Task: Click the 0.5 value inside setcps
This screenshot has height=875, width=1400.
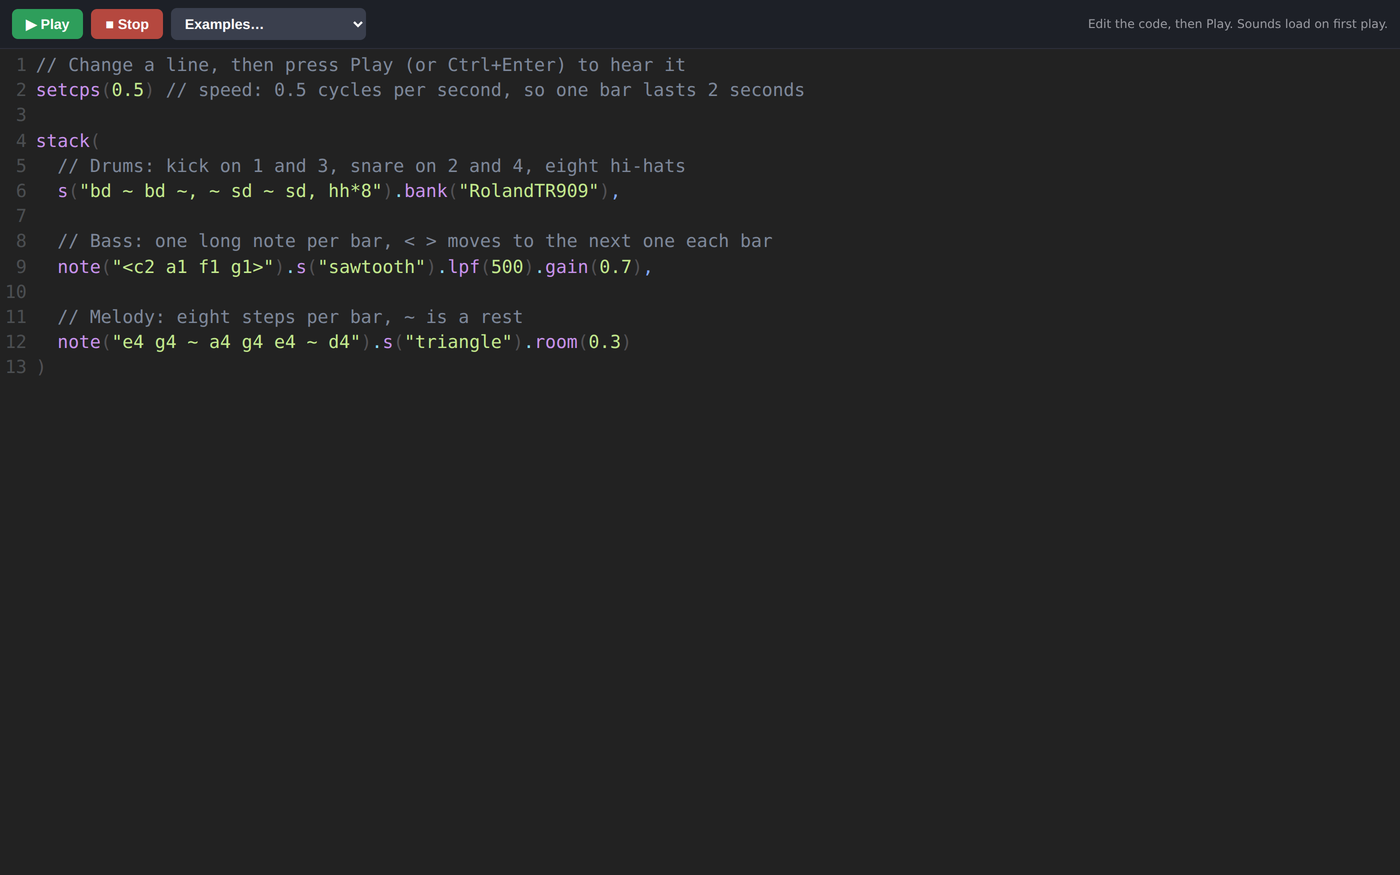Action: (128, 90)
